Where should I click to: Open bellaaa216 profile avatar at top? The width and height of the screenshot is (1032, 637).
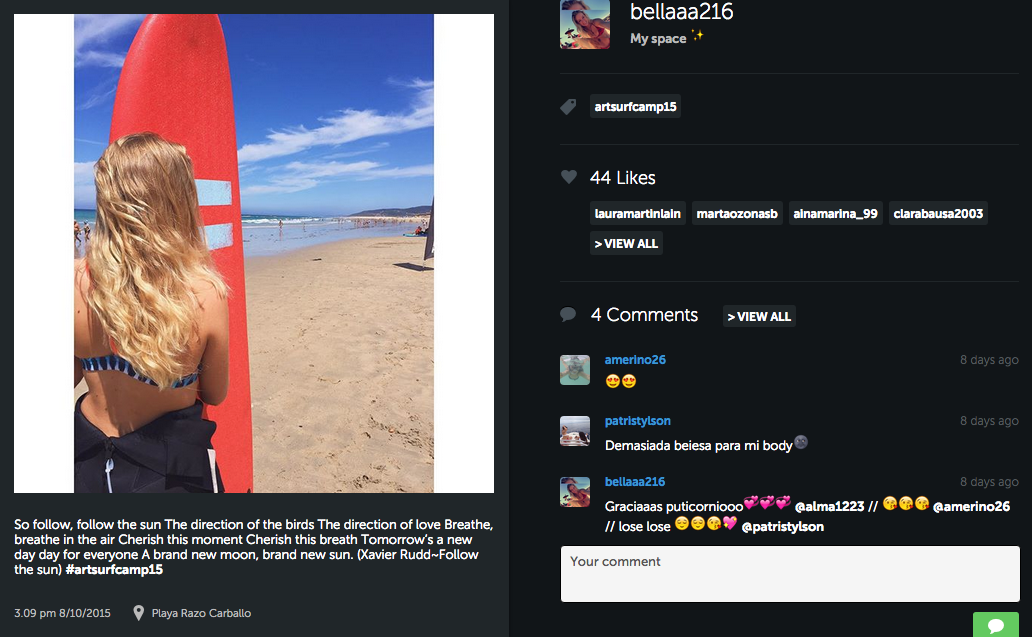[584, 24]
